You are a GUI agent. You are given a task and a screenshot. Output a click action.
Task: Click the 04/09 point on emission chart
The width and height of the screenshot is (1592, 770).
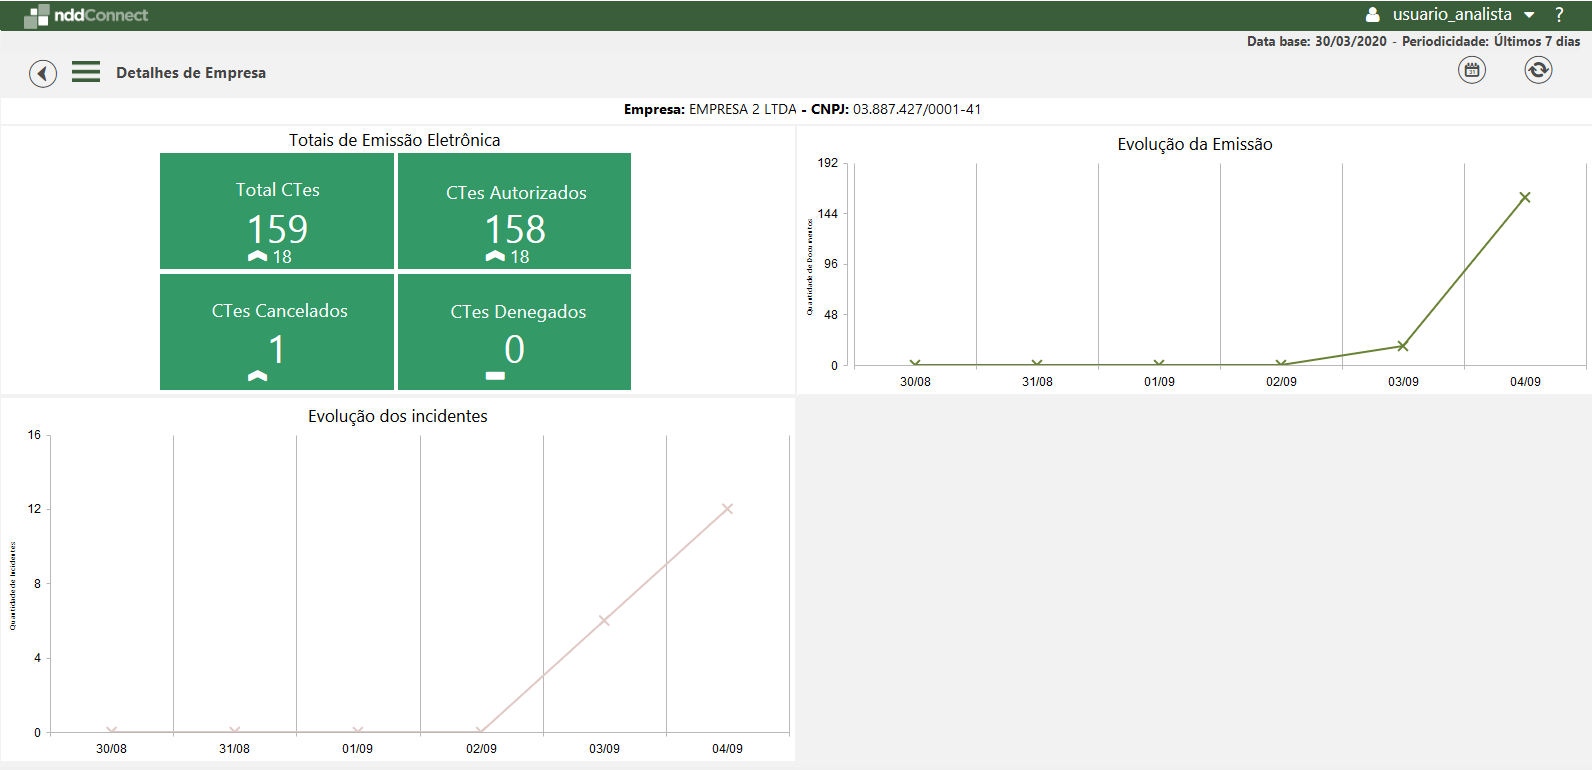pyautogui.click(x=1524, y=198)
